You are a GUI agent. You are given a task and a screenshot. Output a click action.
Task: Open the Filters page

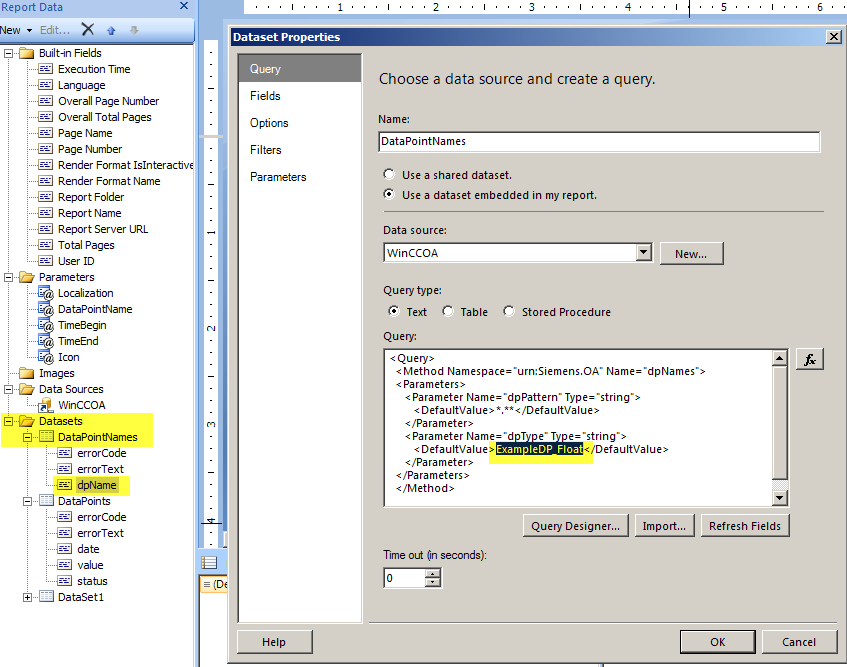265,150
